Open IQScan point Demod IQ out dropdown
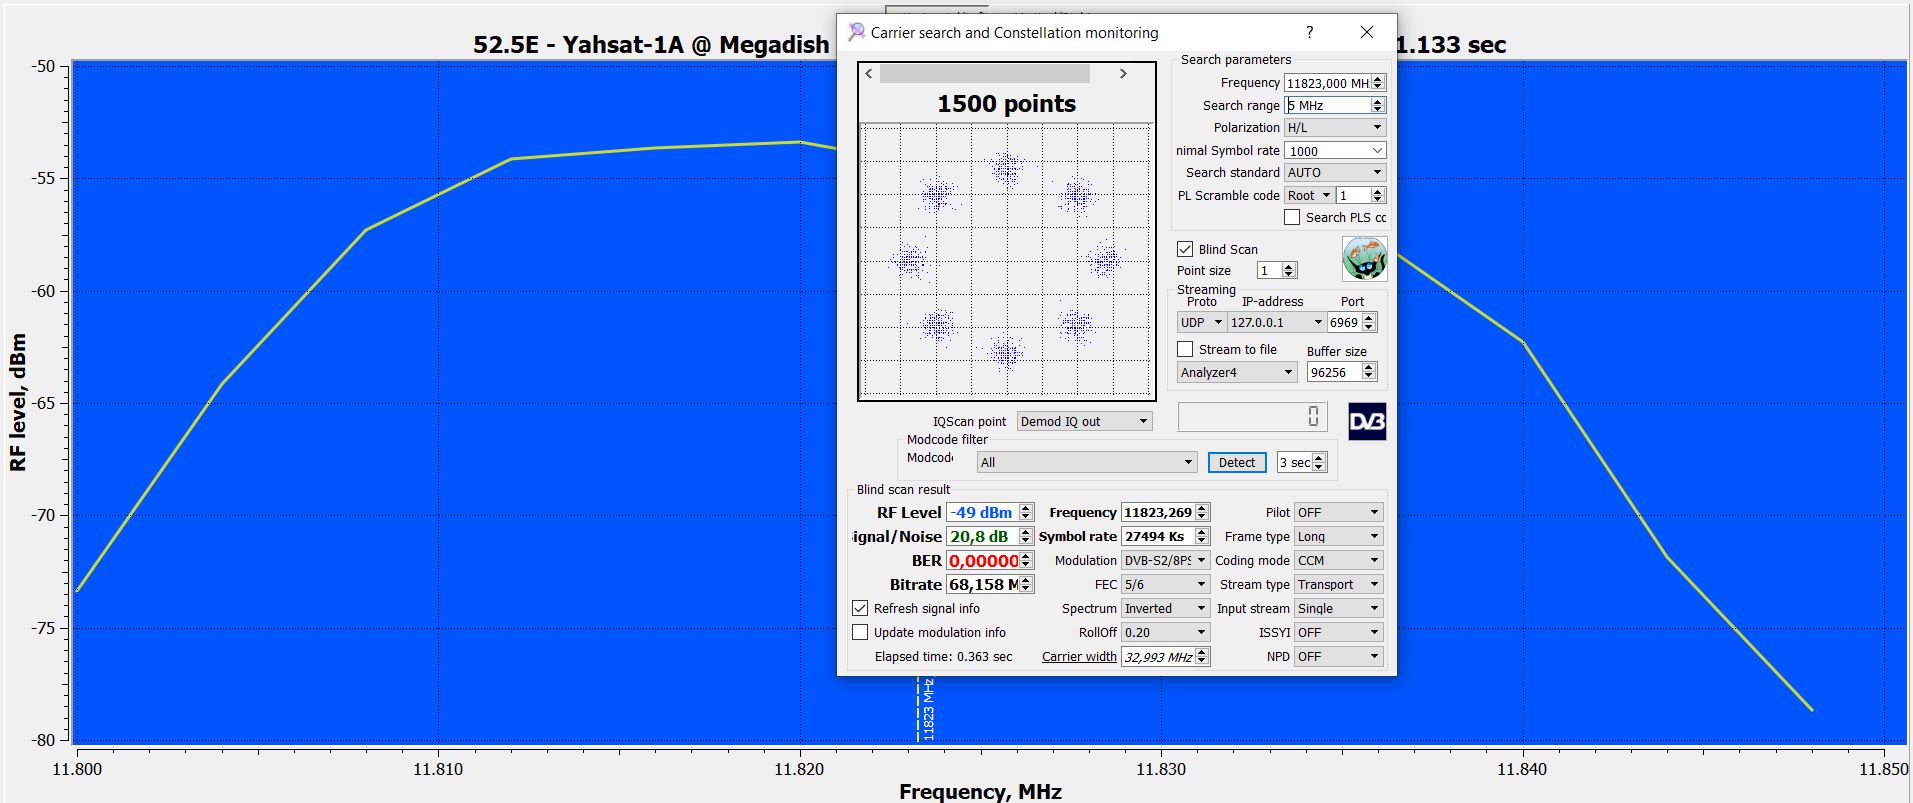The width and height of the screenshot is (1913, 803). coord(1085,421)
